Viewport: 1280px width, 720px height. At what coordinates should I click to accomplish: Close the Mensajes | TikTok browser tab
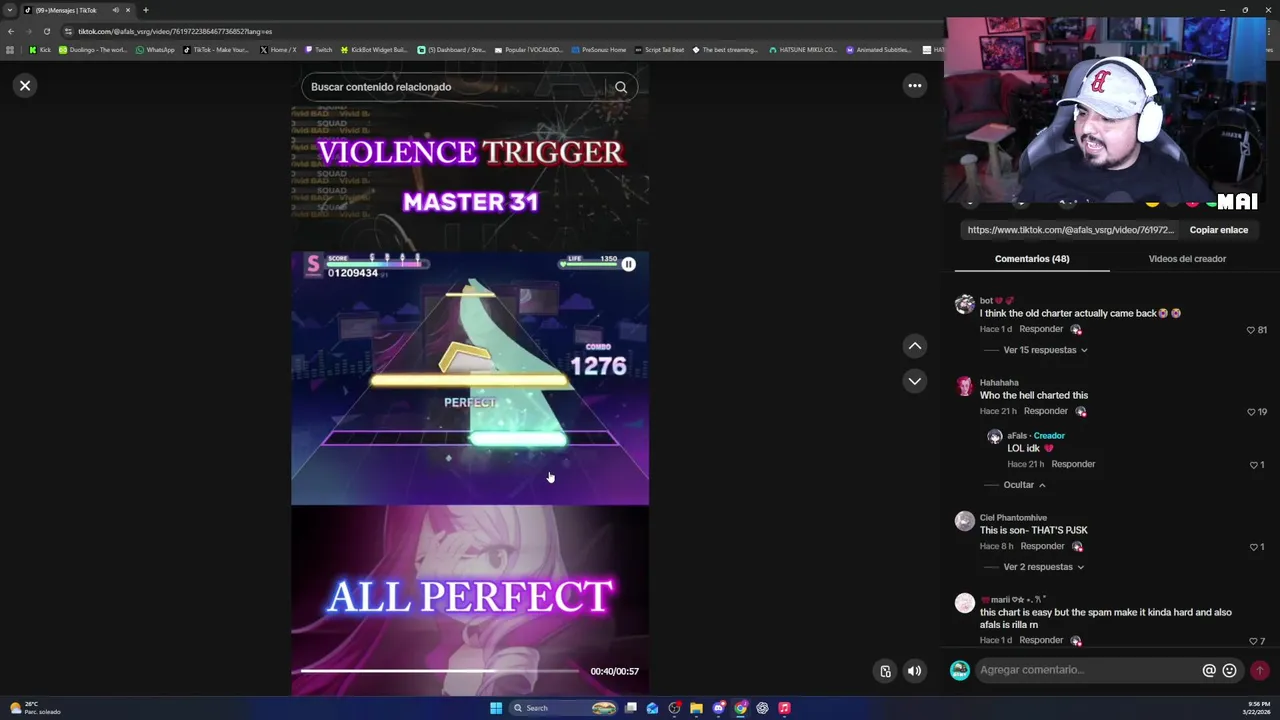tap(128, 10)
